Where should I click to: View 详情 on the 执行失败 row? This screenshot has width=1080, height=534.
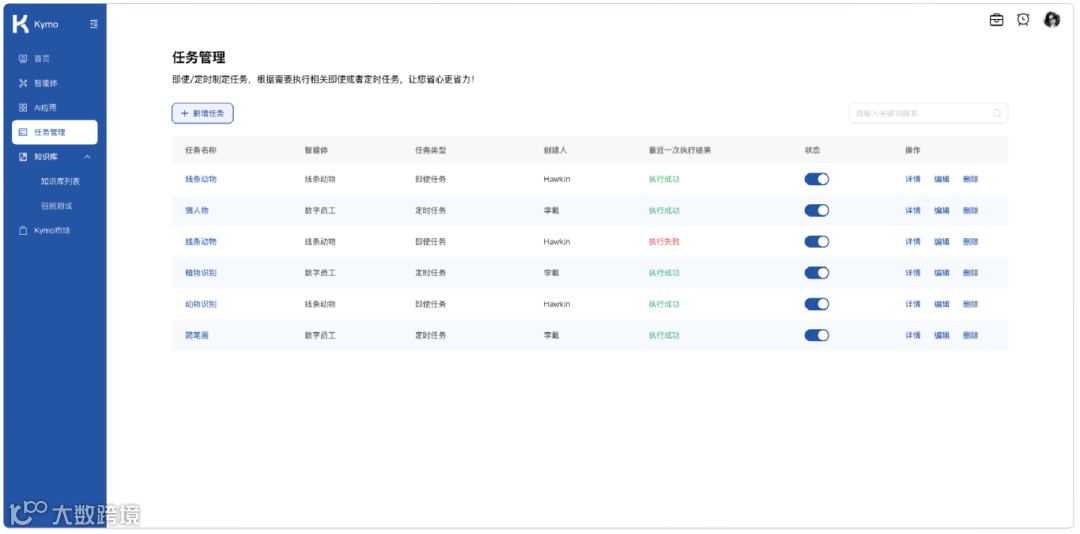coord(913,241)
